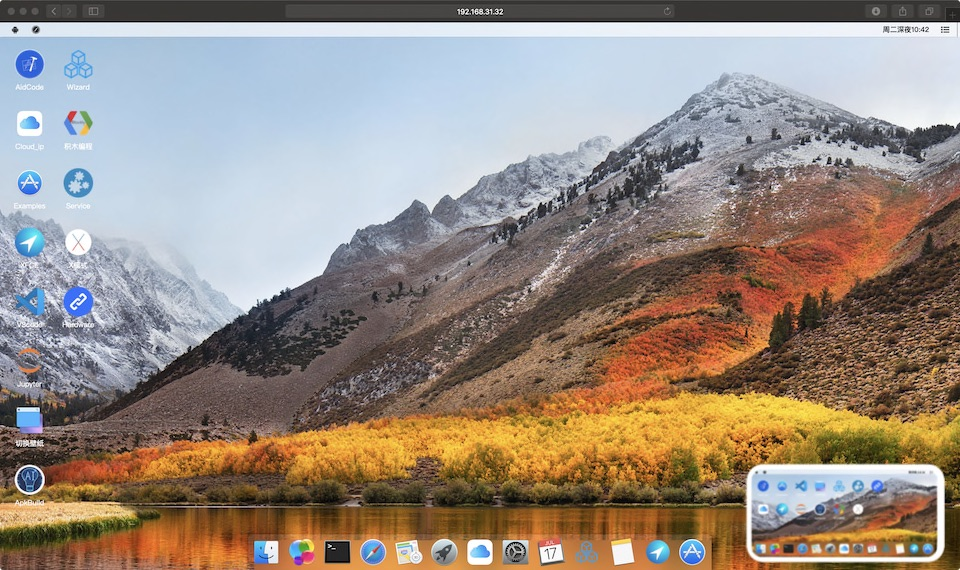
Task: Open the Service gears icon on desktop
Action: (x=78, y=183)
